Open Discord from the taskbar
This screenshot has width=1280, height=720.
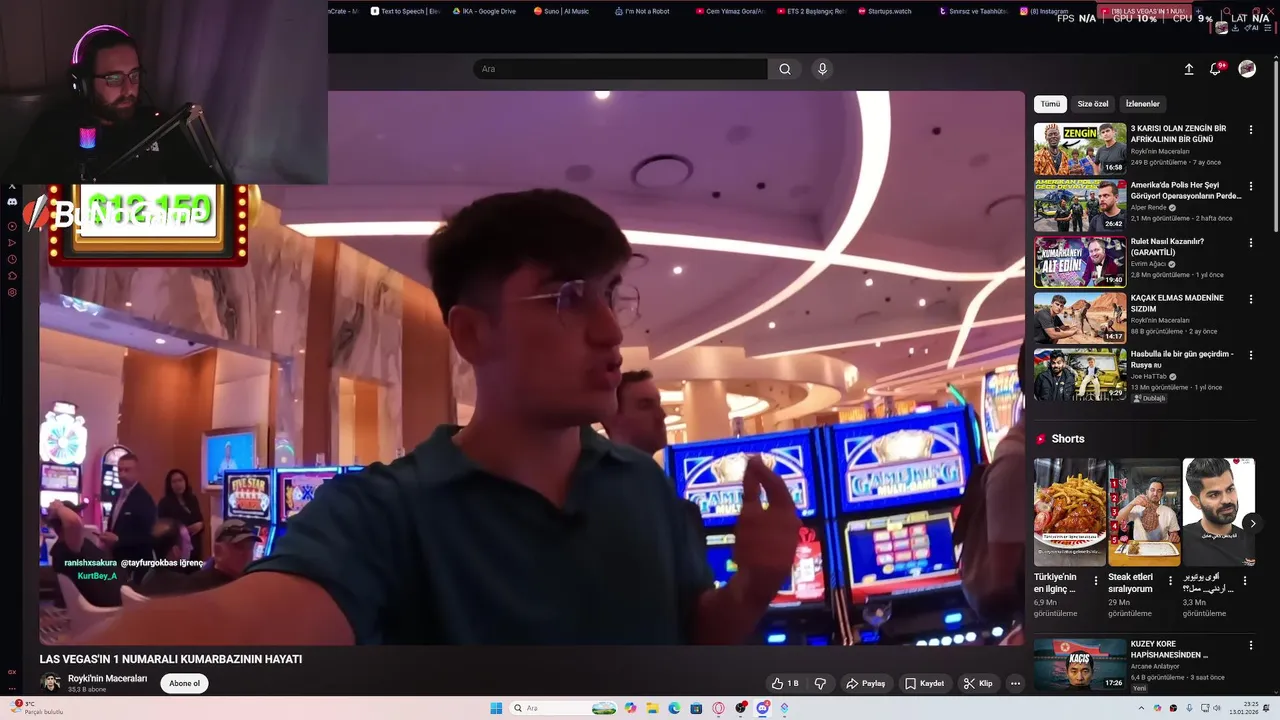coord(762,708)
